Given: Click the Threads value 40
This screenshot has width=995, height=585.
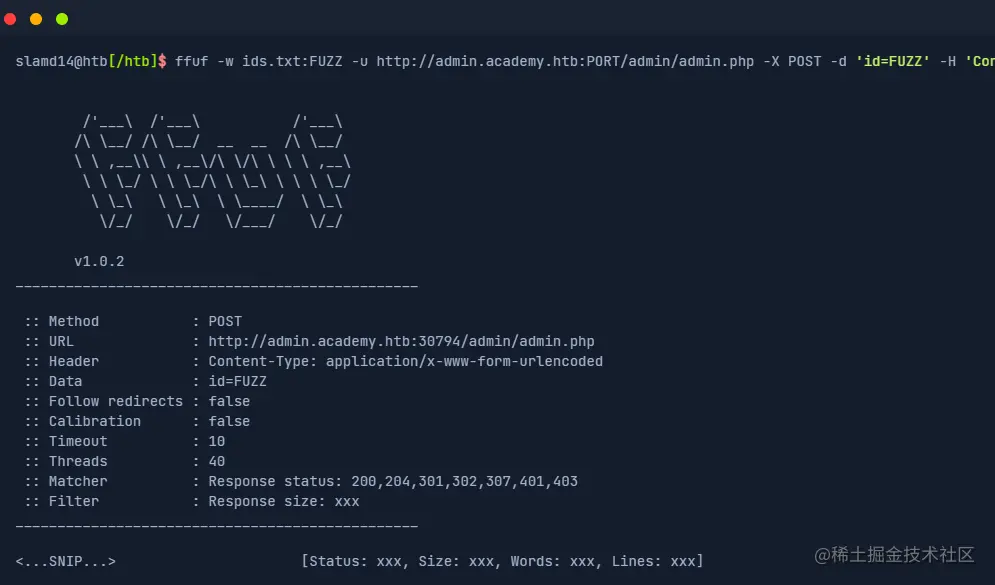Looking at the screenshot, I should (217, 462).
